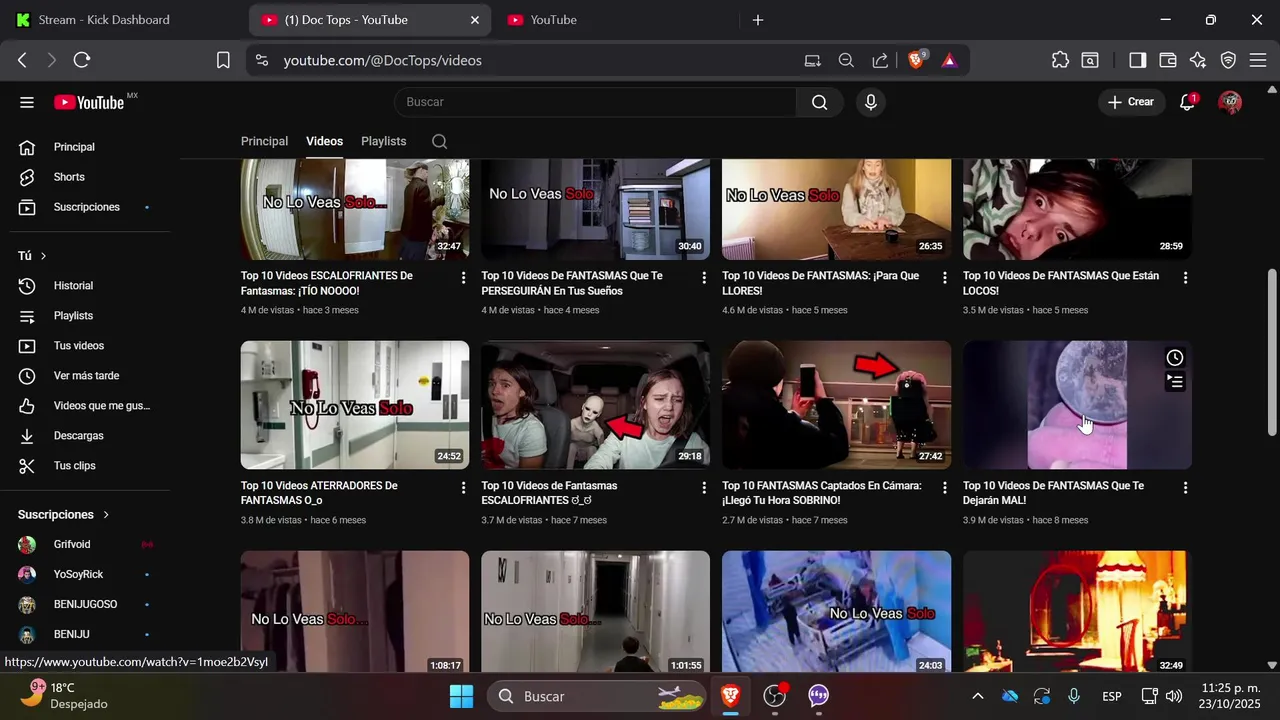
Task: Search within channel using magnifier icon
Action: click(439, 141)
